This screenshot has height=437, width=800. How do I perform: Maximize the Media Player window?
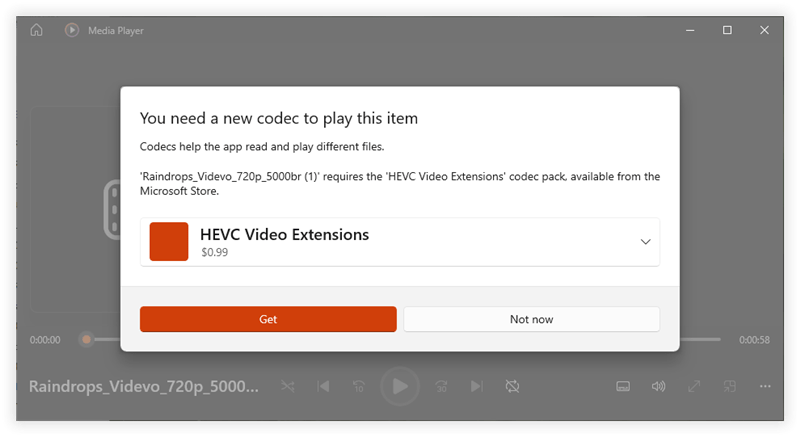[x=727, y=30]
